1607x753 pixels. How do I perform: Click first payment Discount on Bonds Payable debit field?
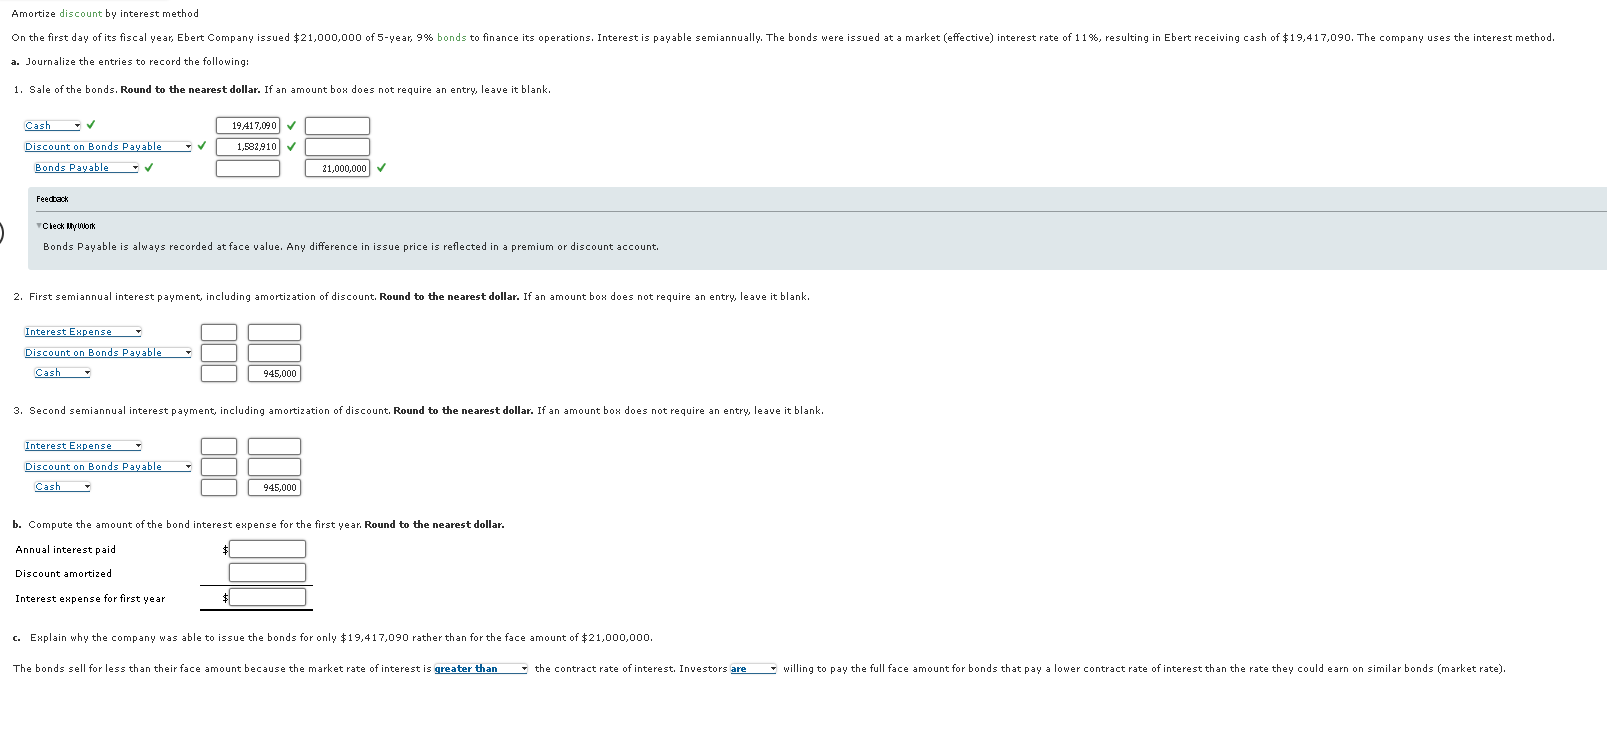pos(219,352)
